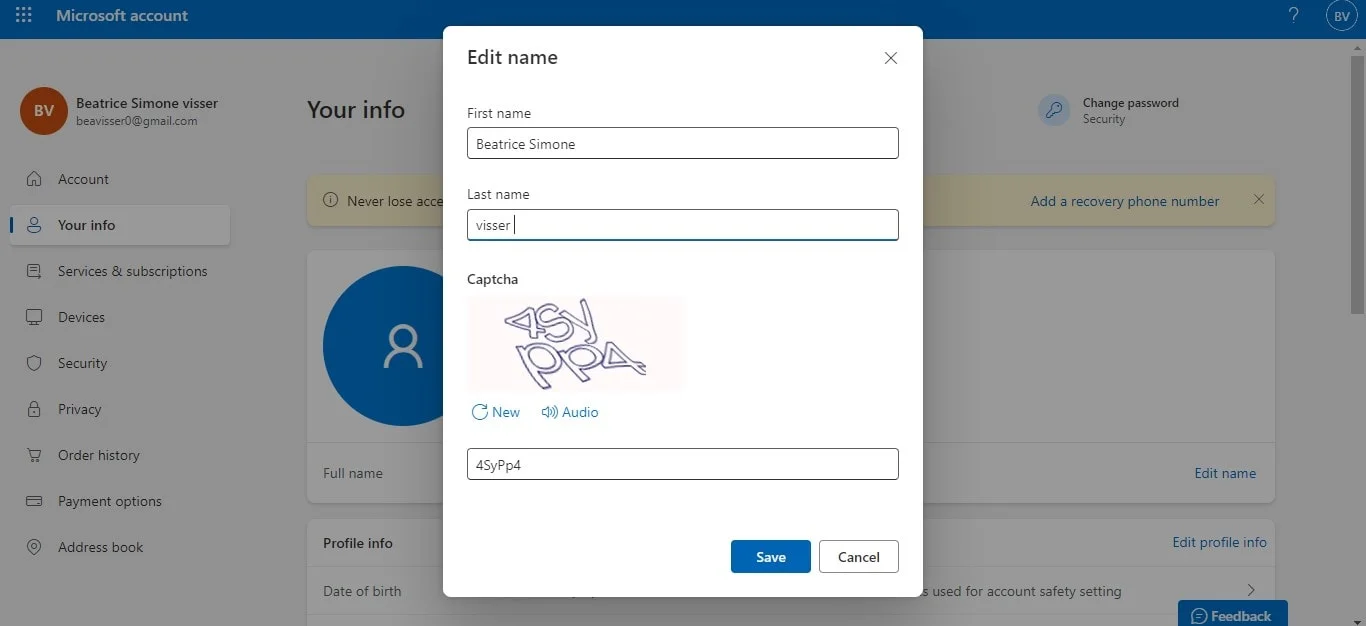
Task: Click the beavisser0@gmail.com email text
Action: point(137,121)
